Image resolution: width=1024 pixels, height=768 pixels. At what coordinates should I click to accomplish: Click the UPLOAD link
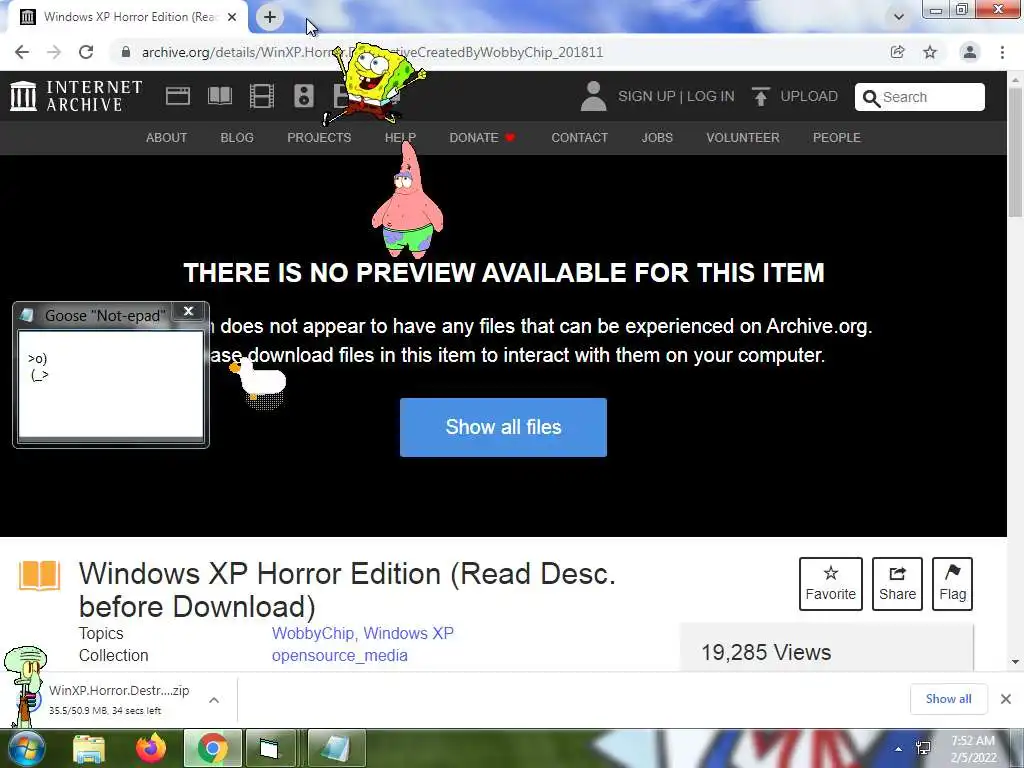[x=809, y=97]
